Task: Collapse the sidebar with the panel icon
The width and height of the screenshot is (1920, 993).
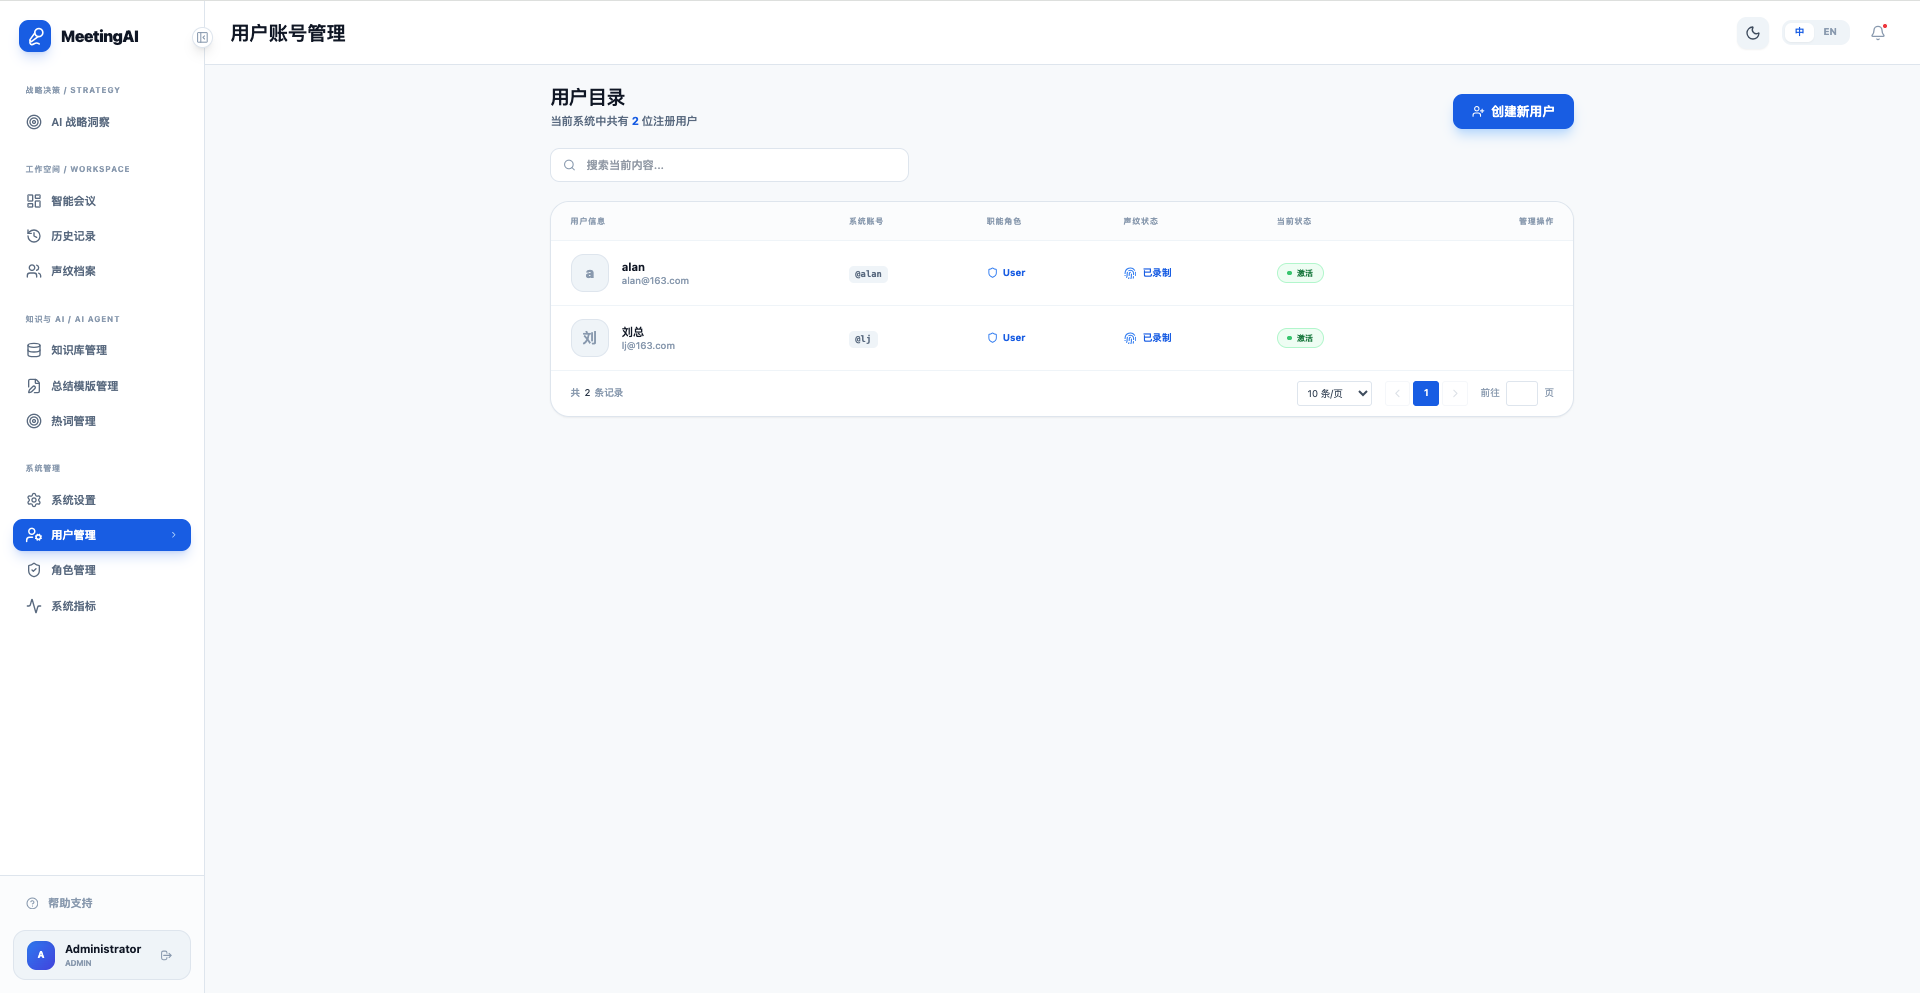Action: pos(202,38)
